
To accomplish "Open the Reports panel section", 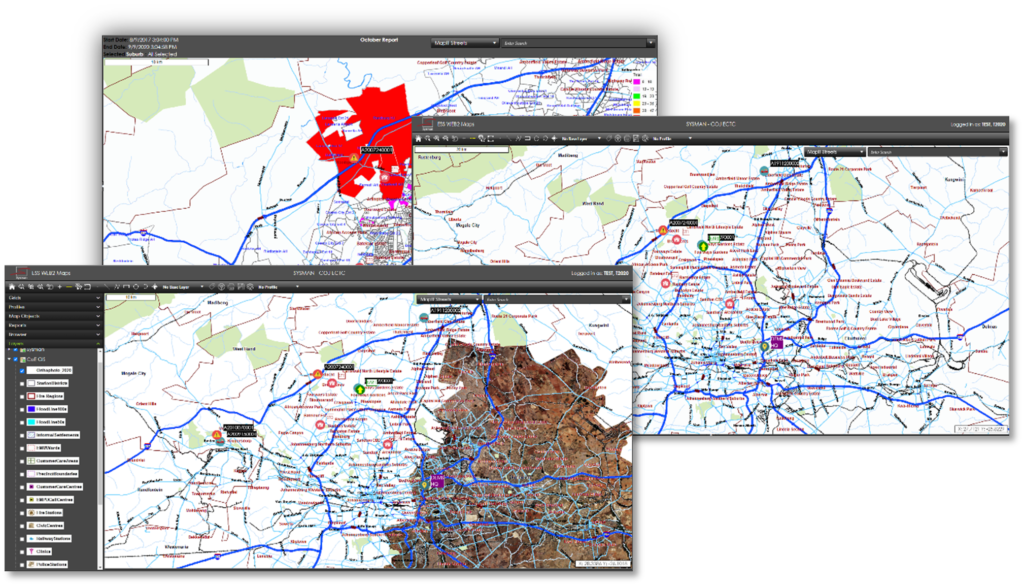I will click(52, 325).
